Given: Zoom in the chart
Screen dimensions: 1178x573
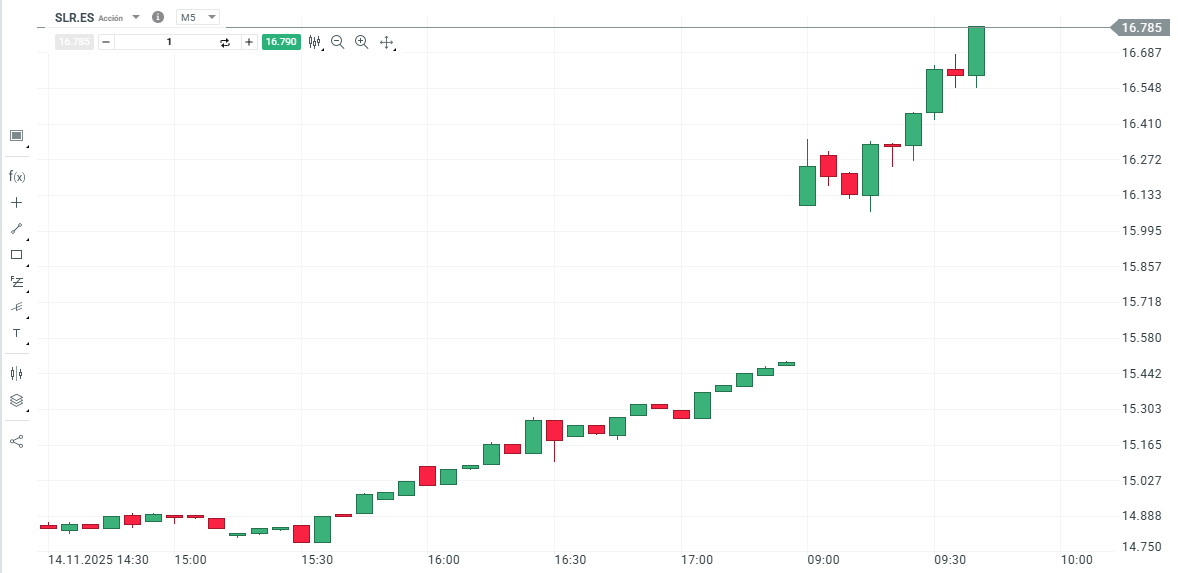Looking at the screenshot, I should tap(362, 42).
